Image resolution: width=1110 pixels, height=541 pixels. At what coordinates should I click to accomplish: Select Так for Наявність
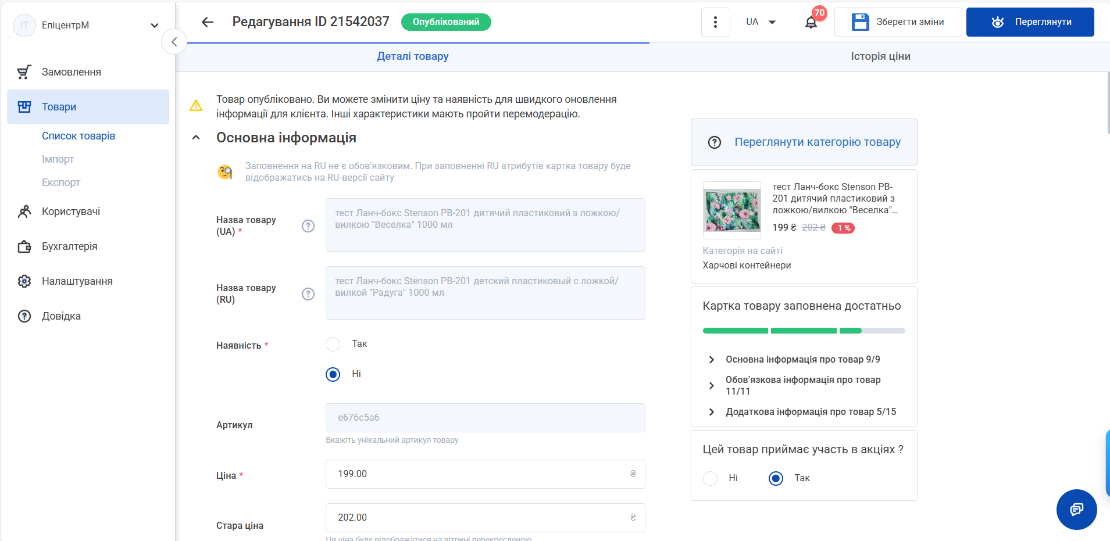[x=333, y=344]
